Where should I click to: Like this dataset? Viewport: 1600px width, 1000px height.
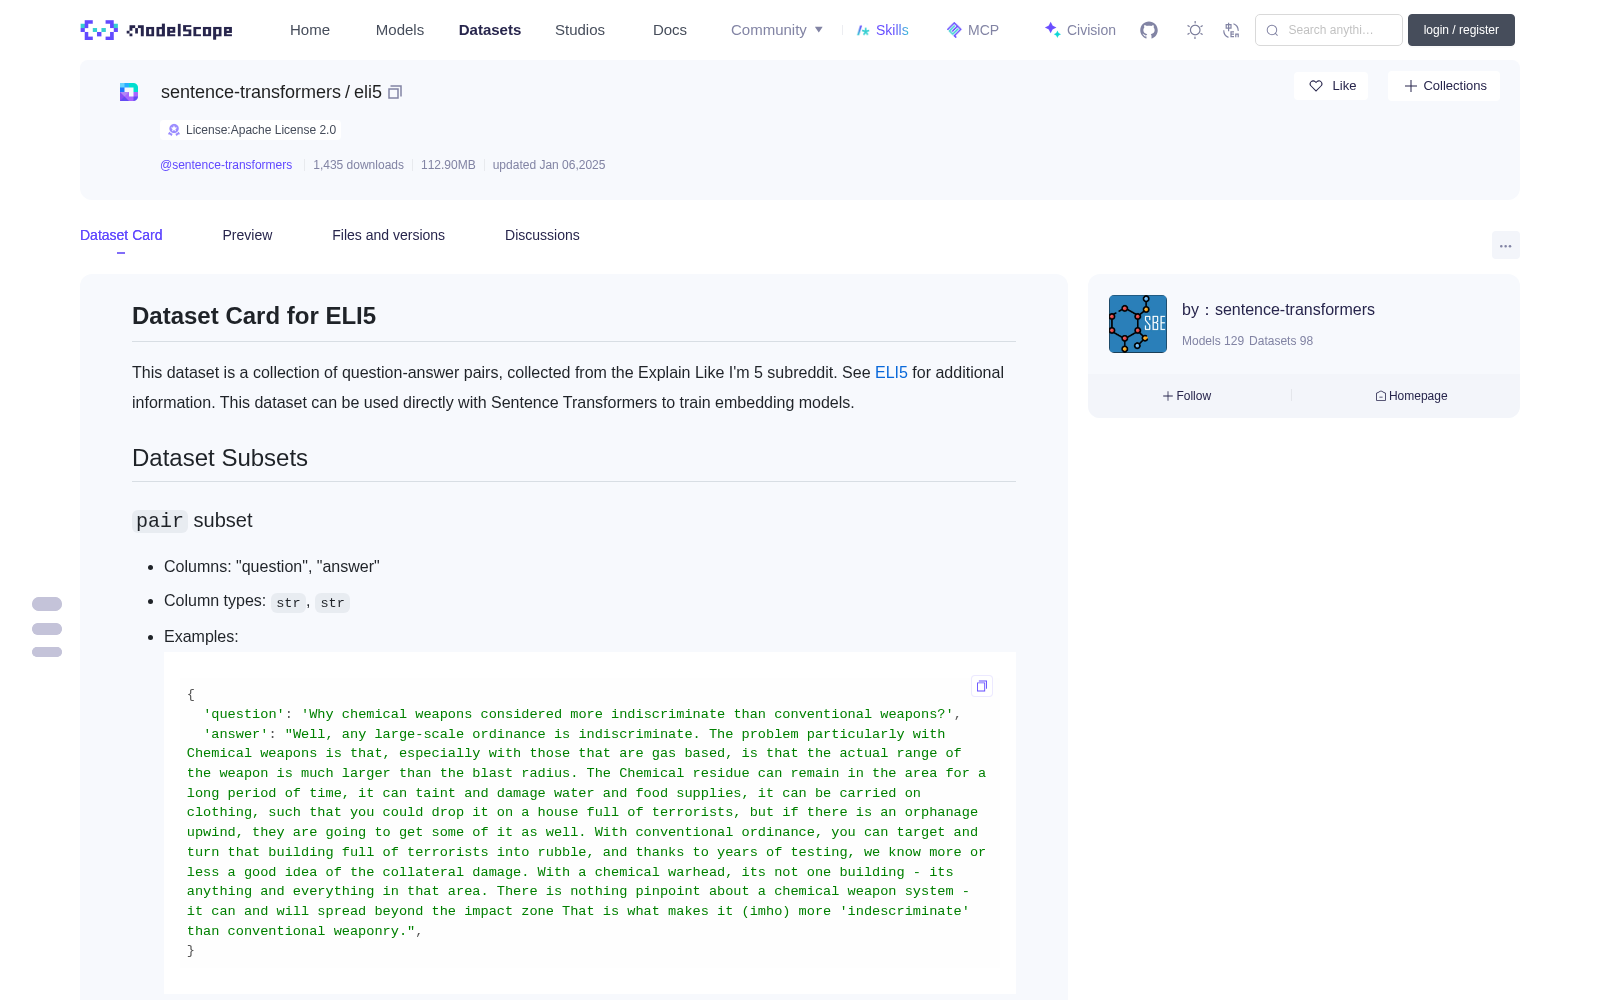[1332, 86]
